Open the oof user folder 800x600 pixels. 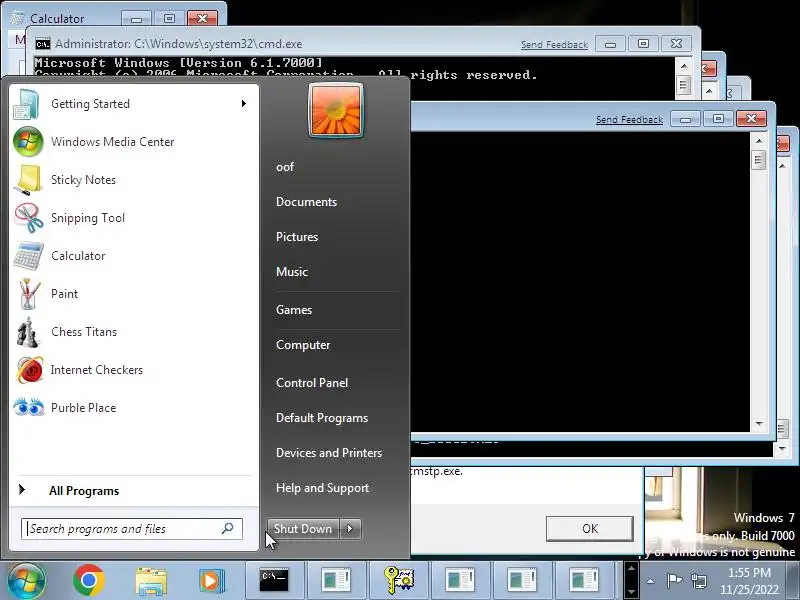285,167
